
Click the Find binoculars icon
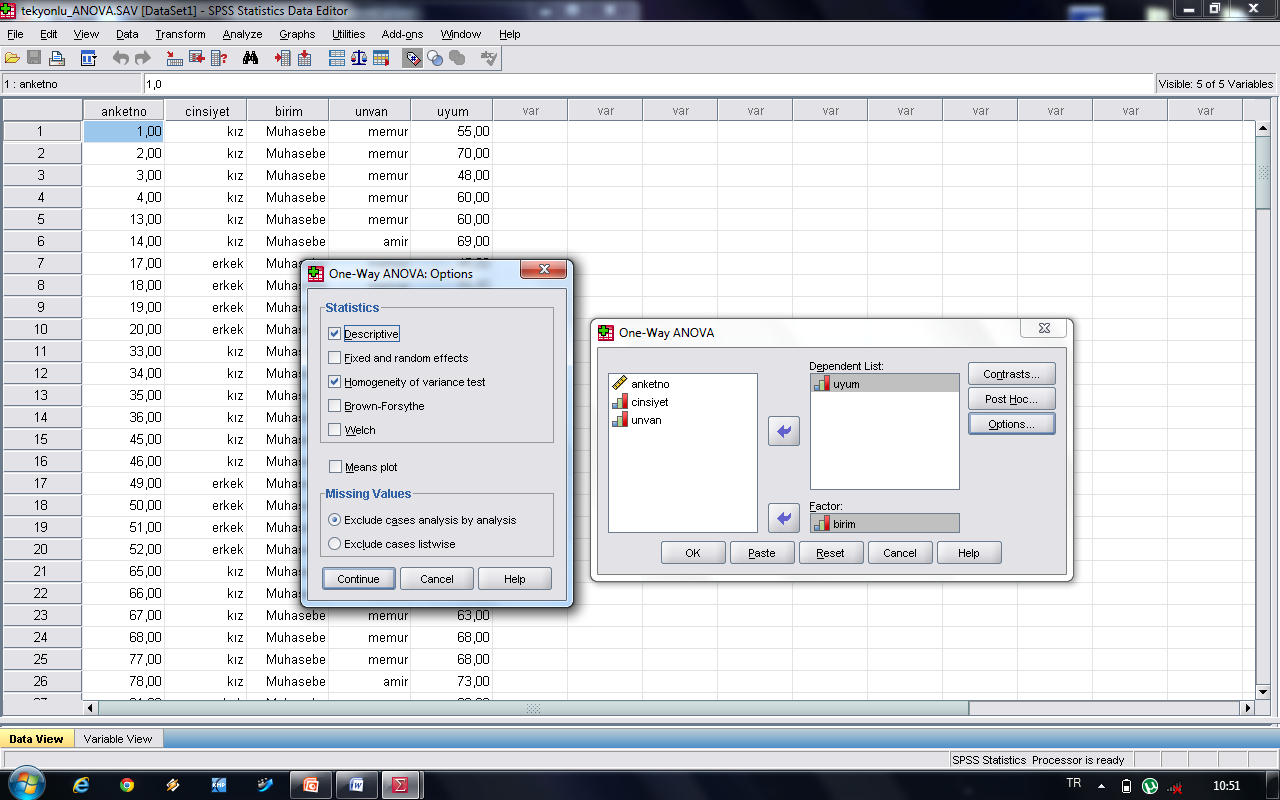pos(251,59)
